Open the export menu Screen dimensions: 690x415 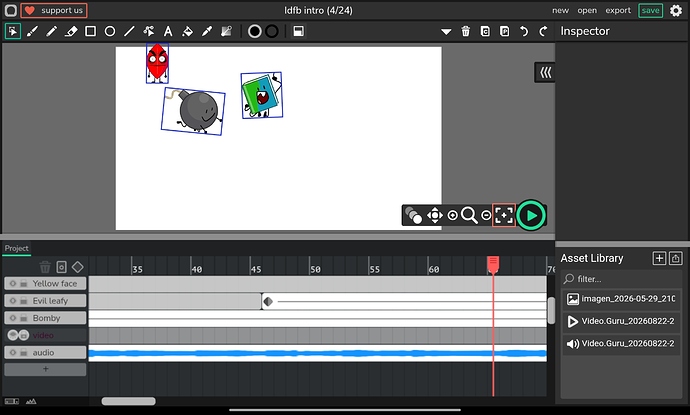tap(618, 10)
